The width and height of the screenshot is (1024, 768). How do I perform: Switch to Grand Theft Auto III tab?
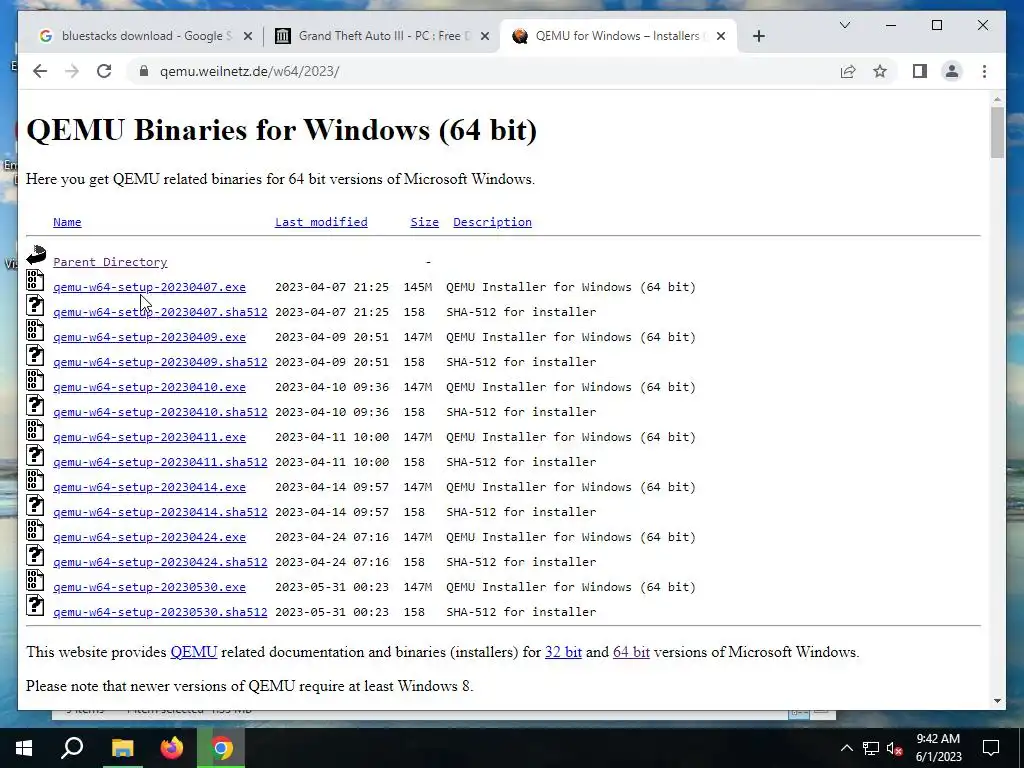(382, 36)
